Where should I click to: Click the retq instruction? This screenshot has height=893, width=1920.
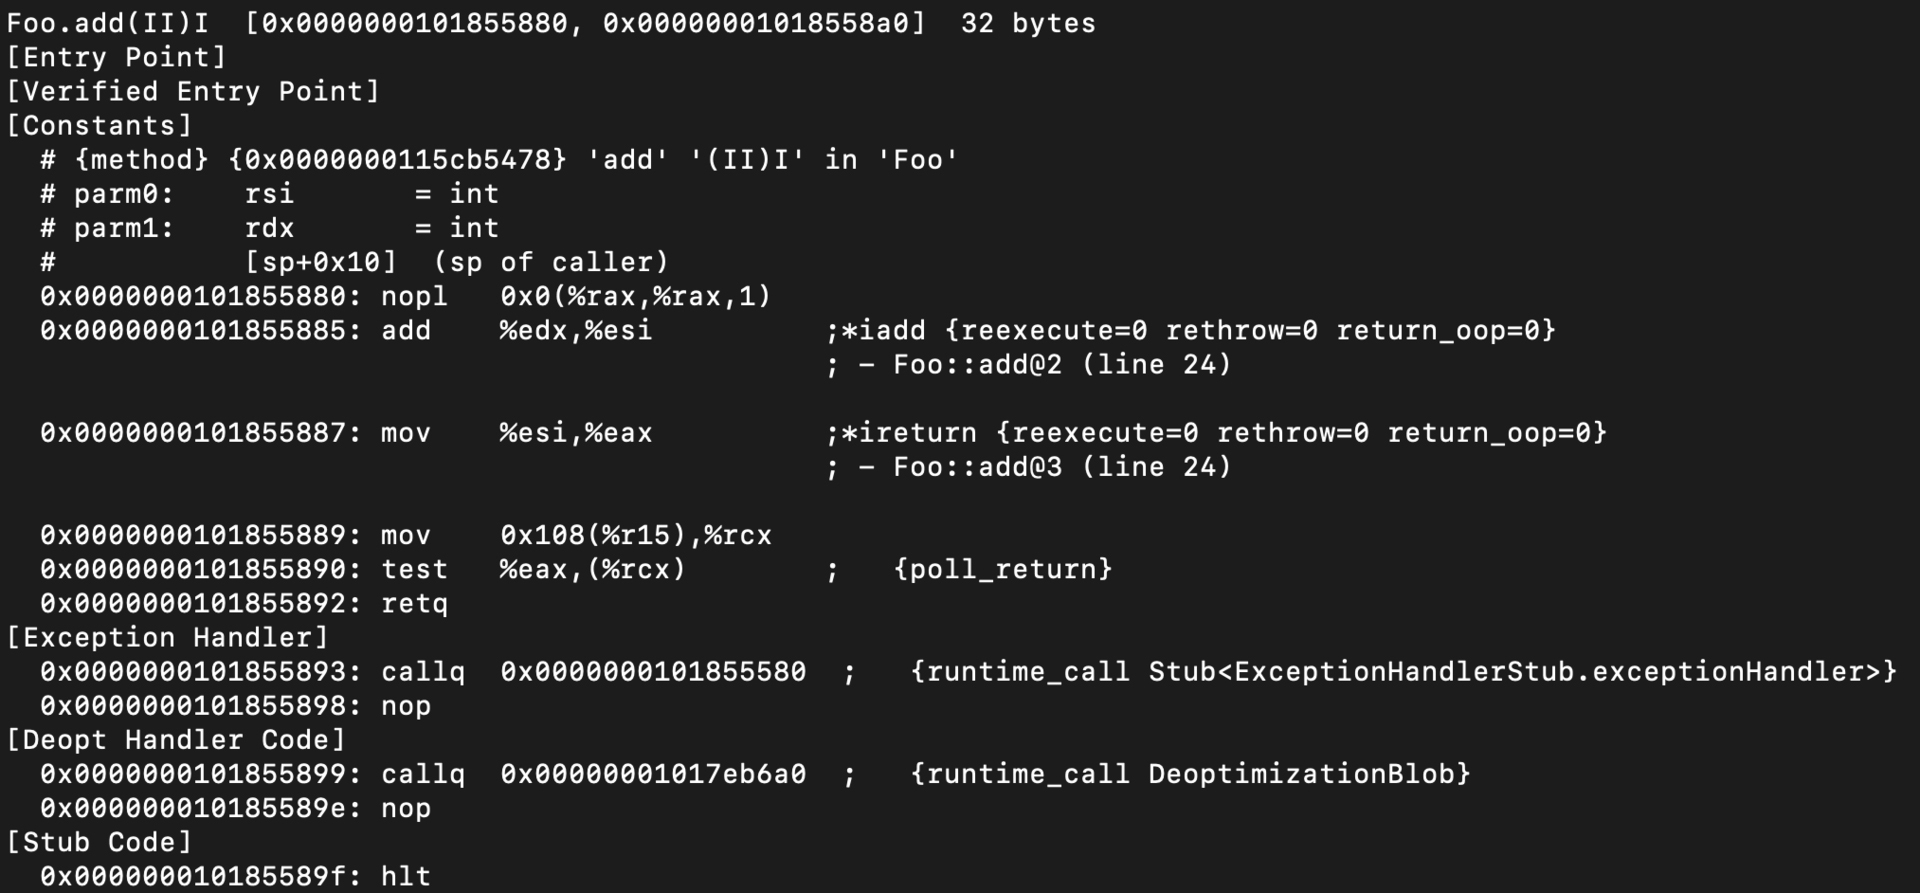(x=414, y=604)
